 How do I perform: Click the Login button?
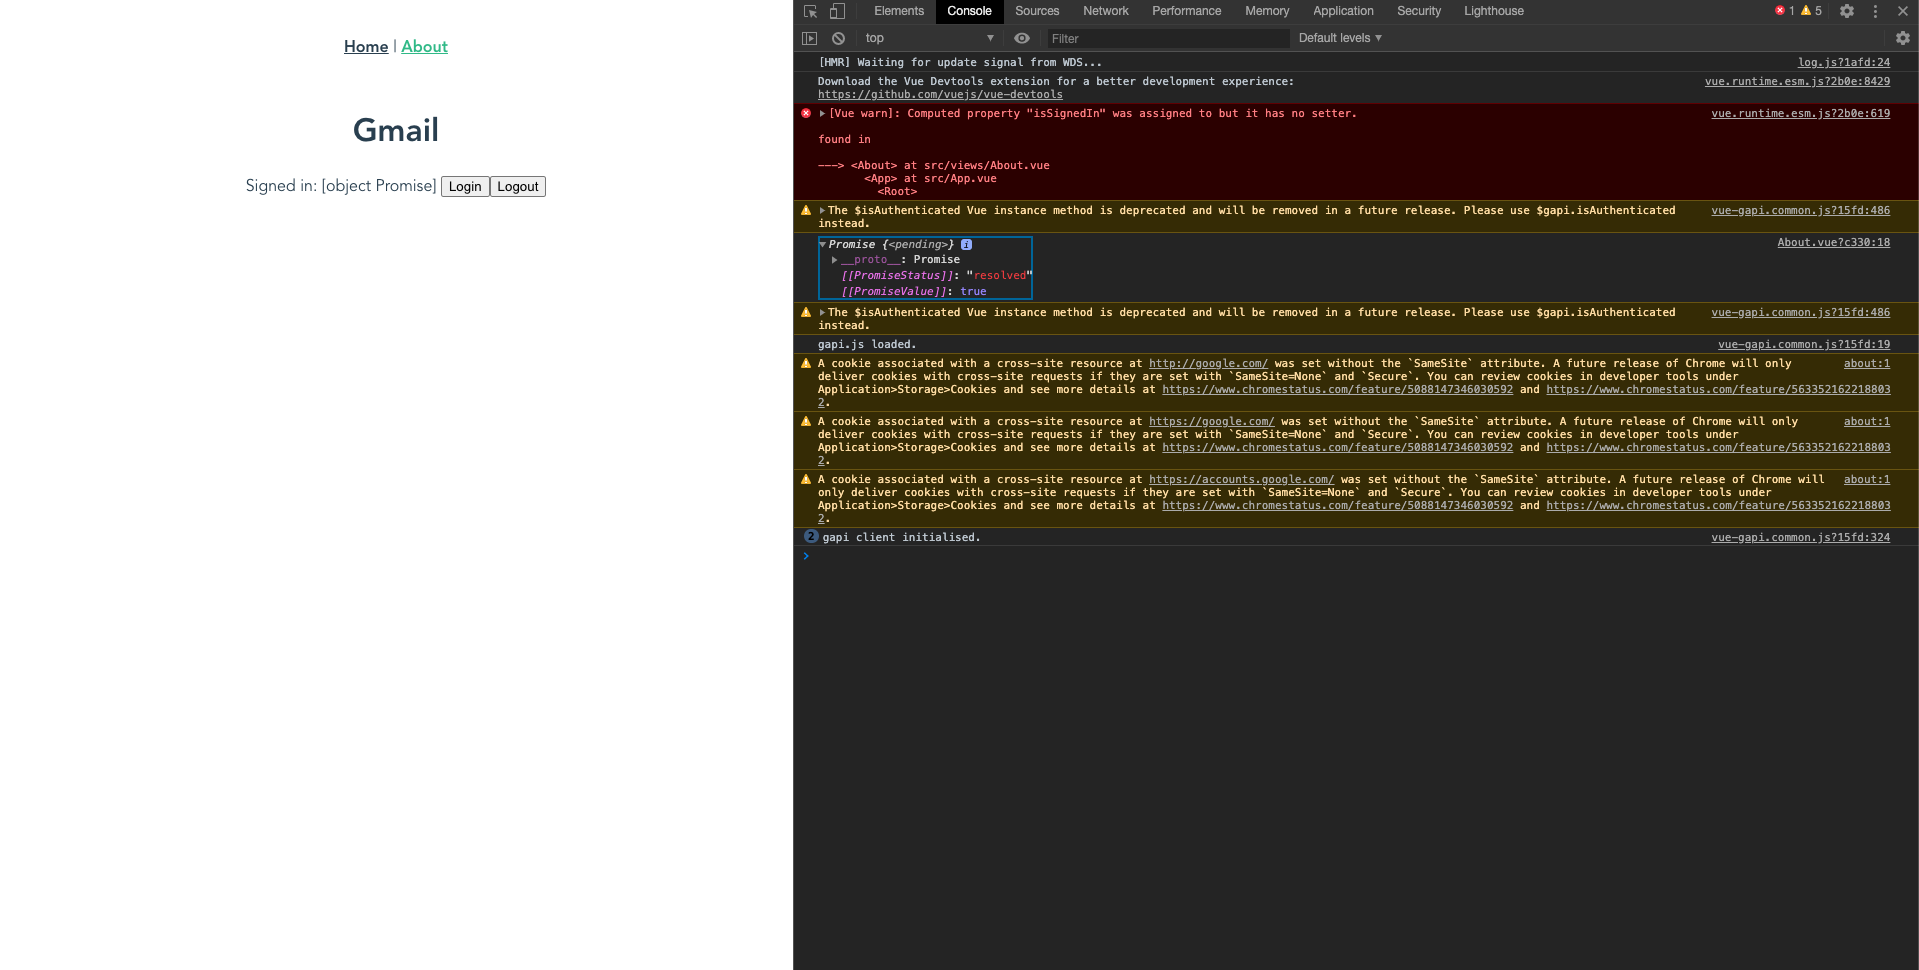[x=464, y=186]
